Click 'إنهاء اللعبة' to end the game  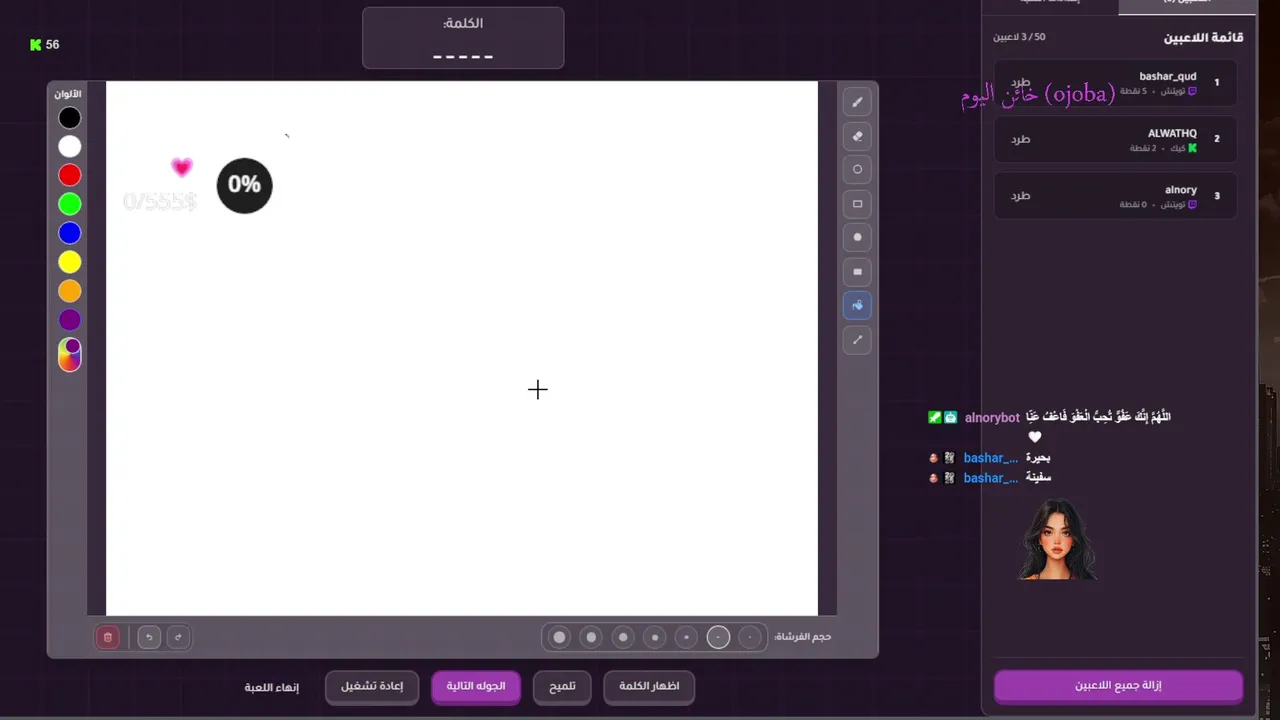tap(272, 688)
